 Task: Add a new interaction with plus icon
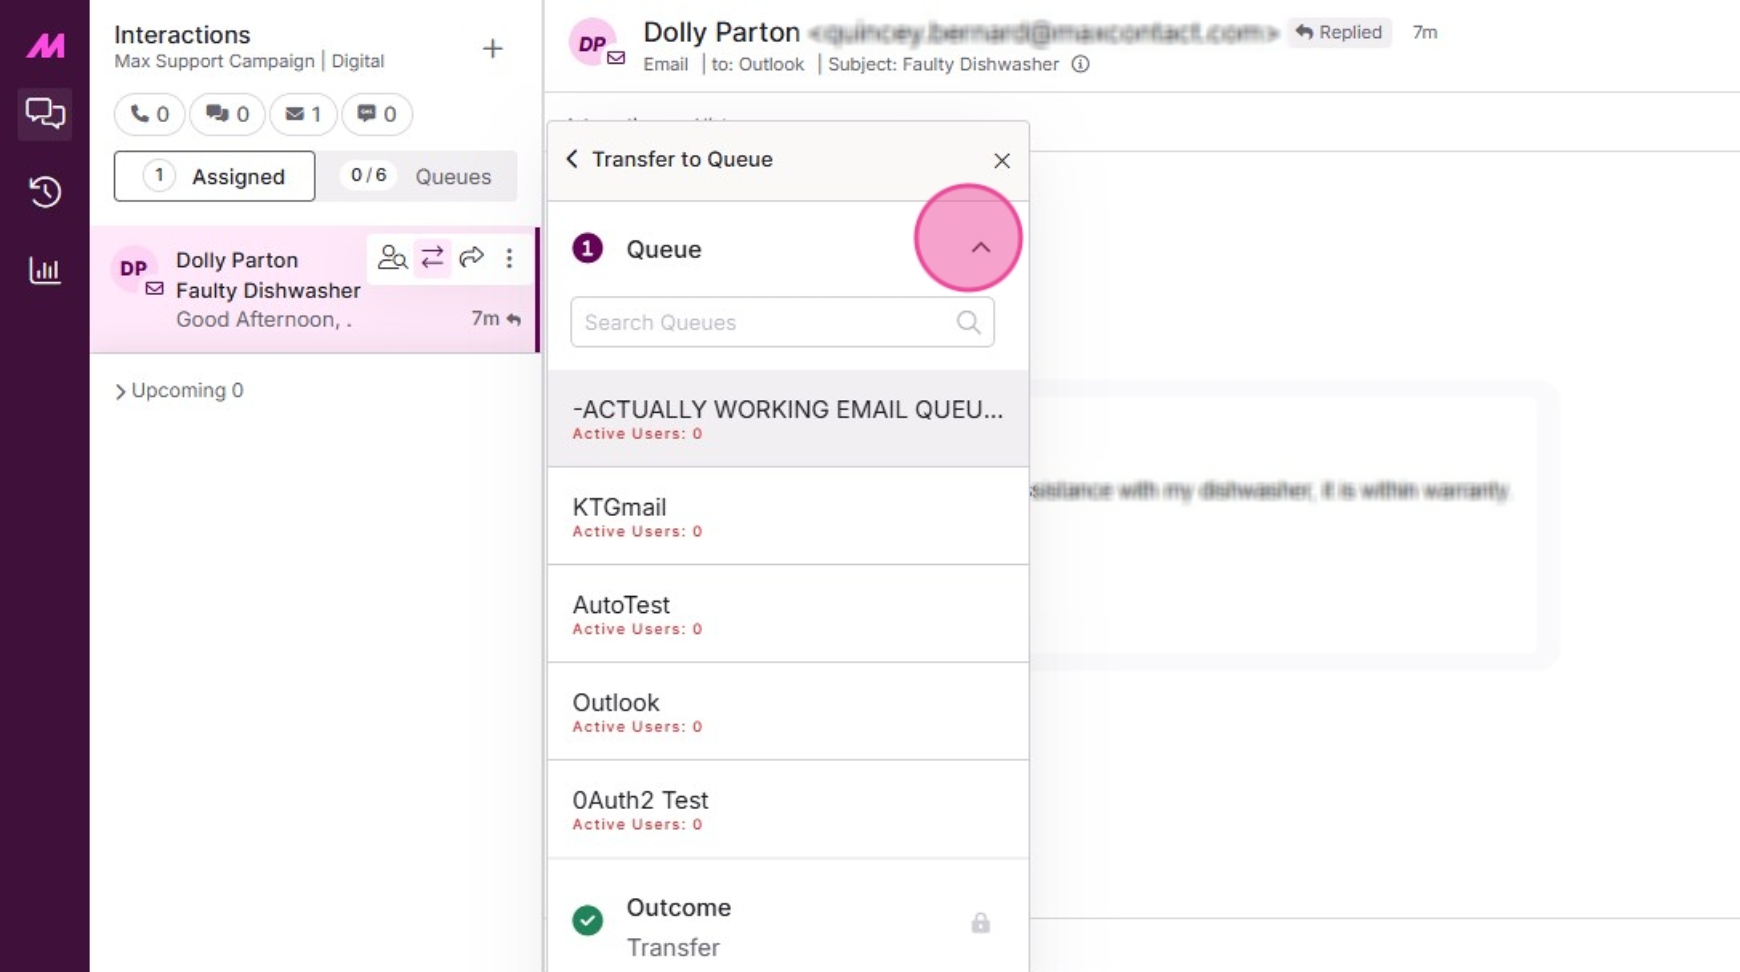click(492, 48)
